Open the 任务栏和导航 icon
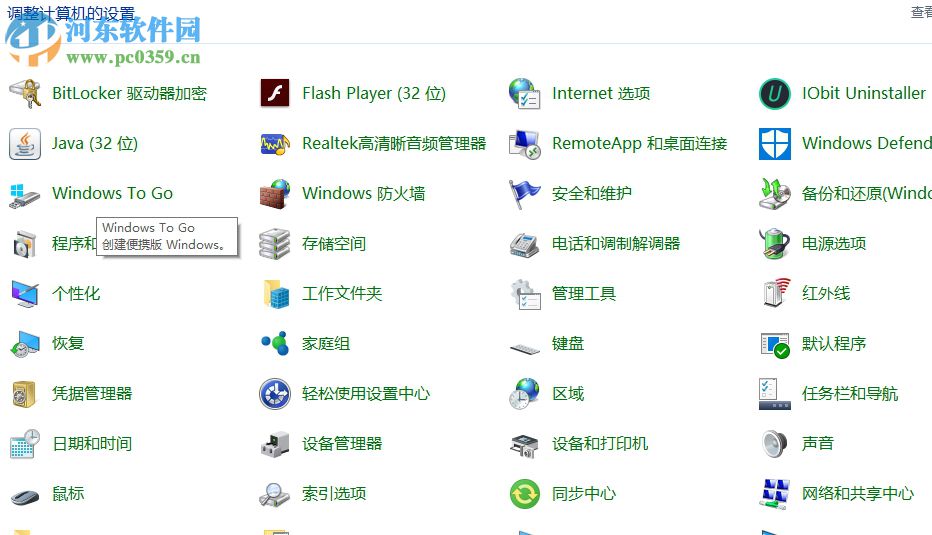The height and width of the screenshot is (535, 932). 774,394
